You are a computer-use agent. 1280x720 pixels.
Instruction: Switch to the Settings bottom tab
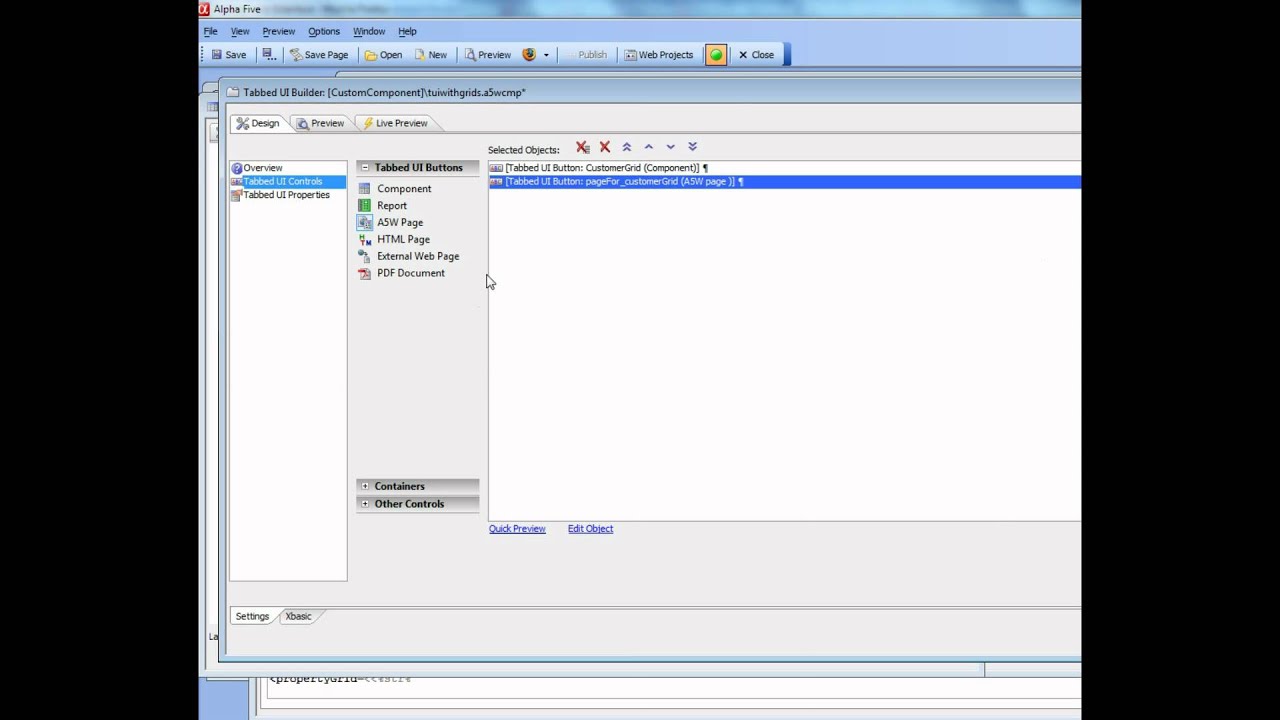click(252, 617)
